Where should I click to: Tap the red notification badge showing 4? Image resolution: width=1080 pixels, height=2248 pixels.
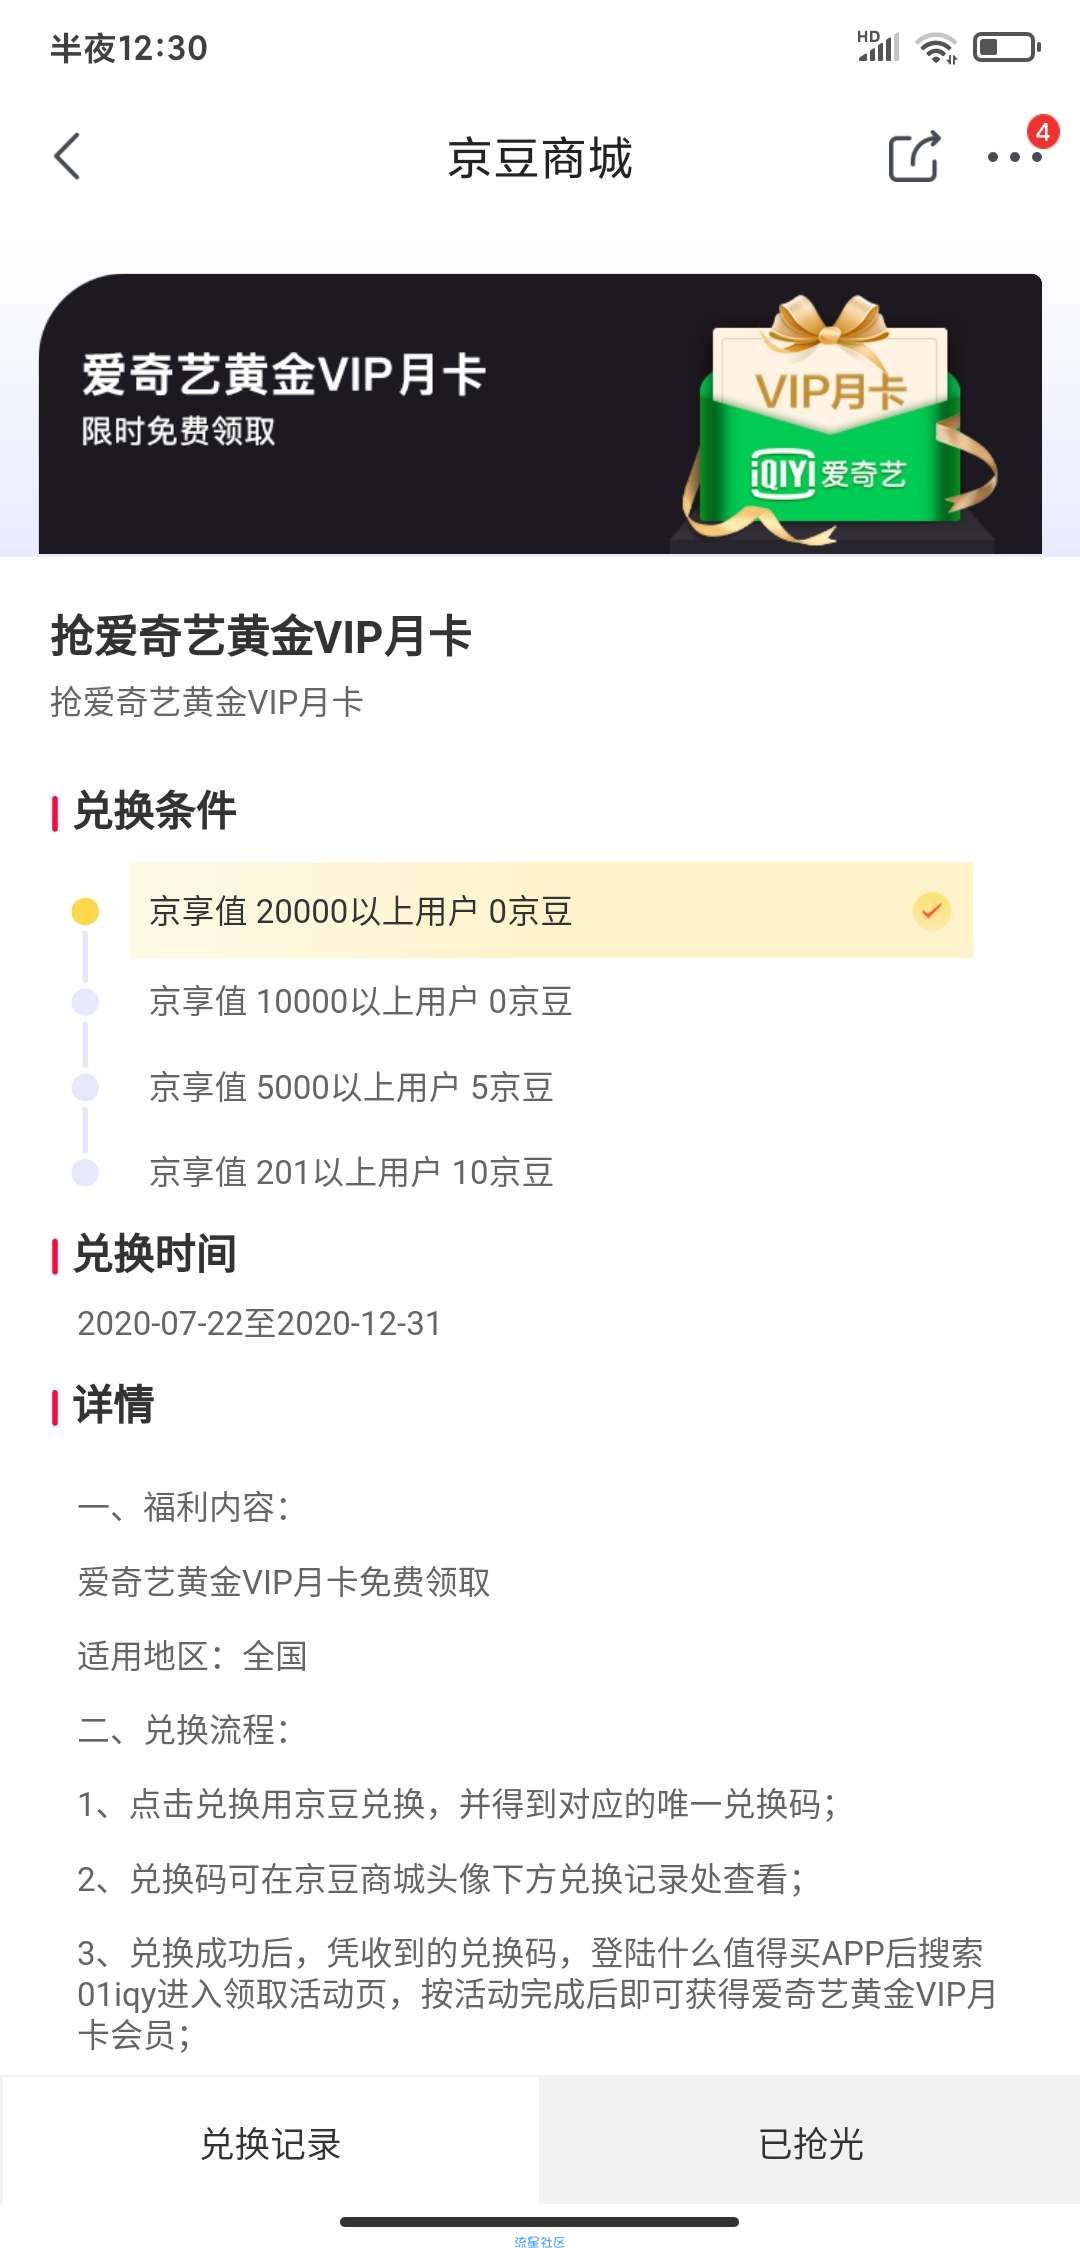click(1043, 131)
